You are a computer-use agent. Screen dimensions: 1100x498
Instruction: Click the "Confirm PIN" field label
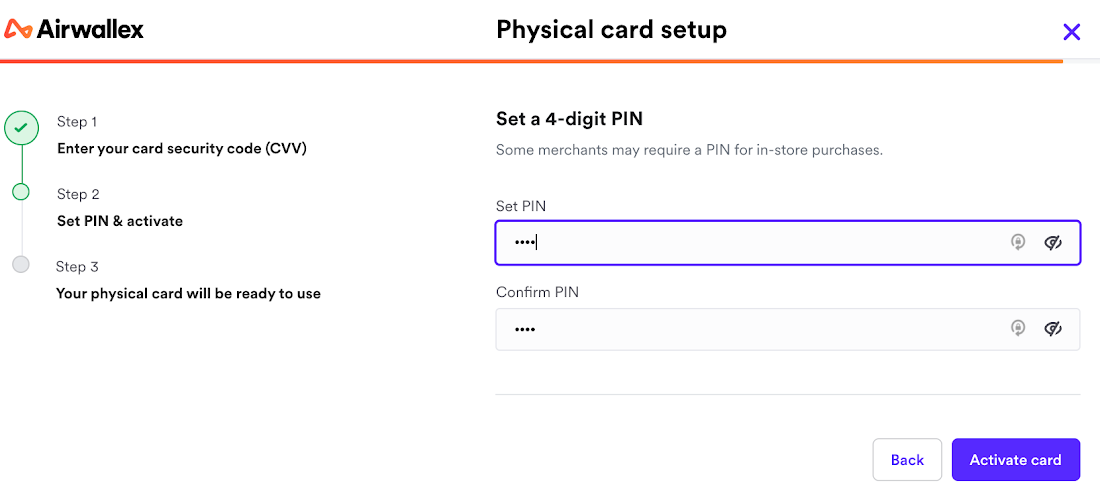[x=537, y=292]
